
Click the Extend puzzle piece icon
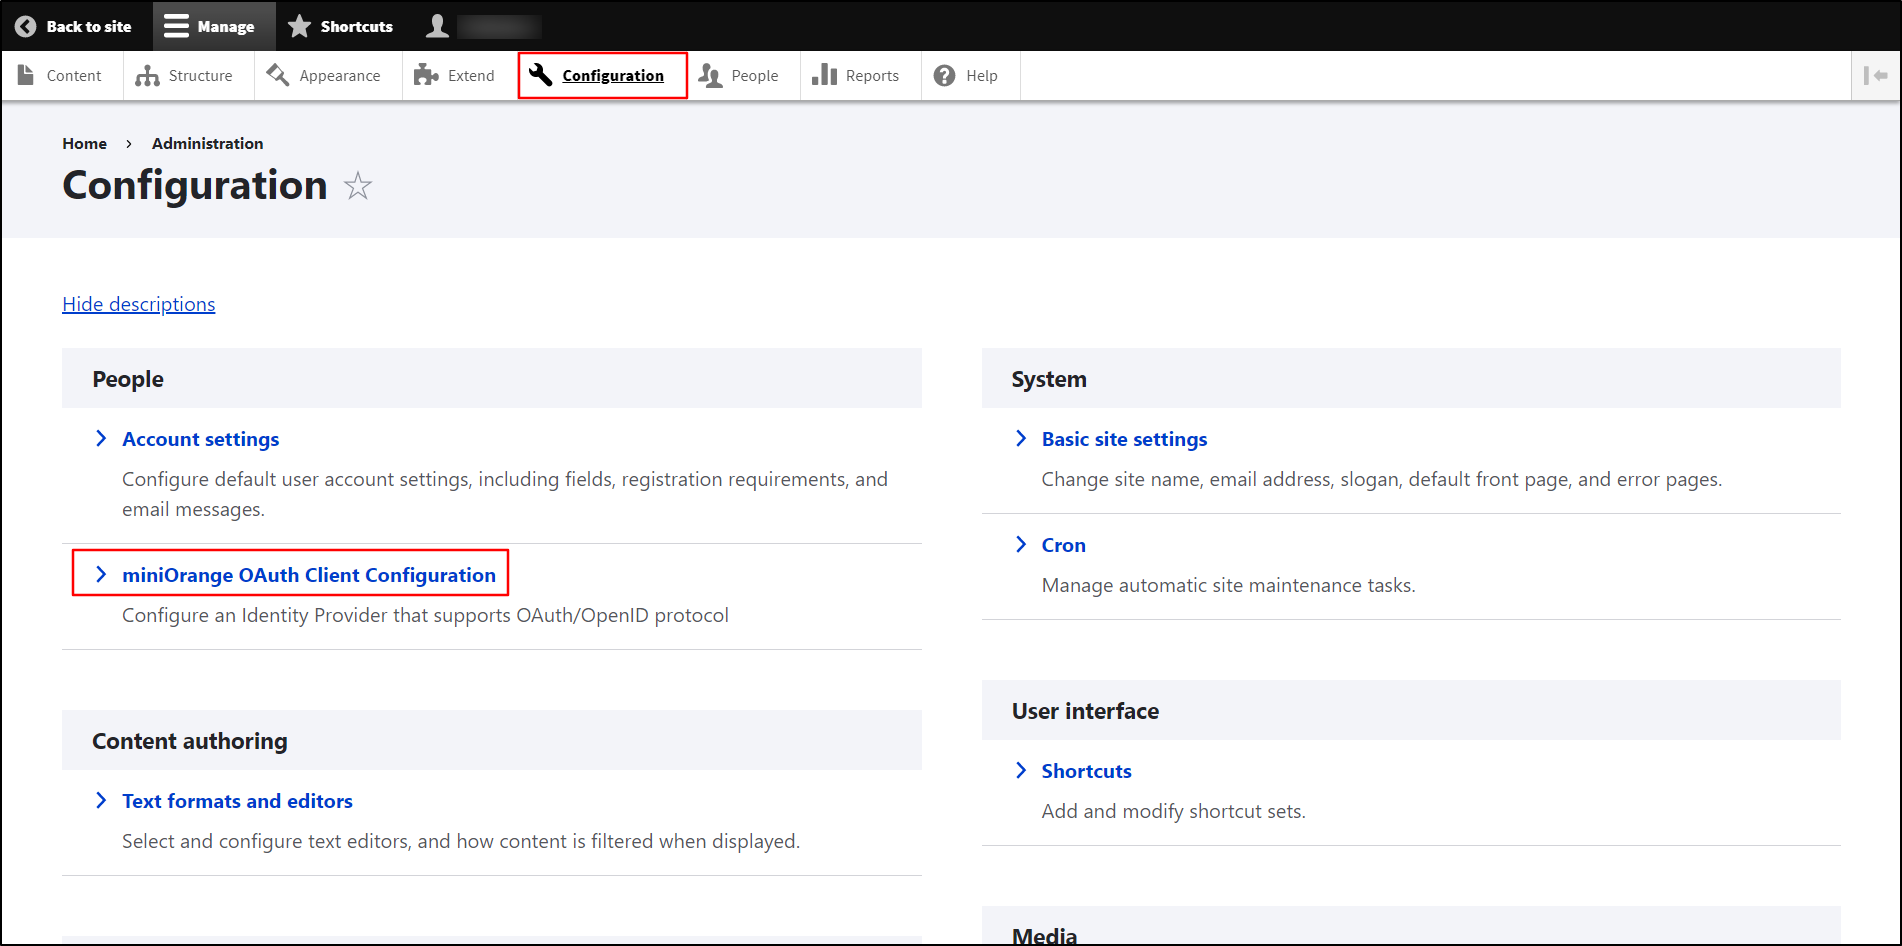pyautogui.click(x=427, y=75)
